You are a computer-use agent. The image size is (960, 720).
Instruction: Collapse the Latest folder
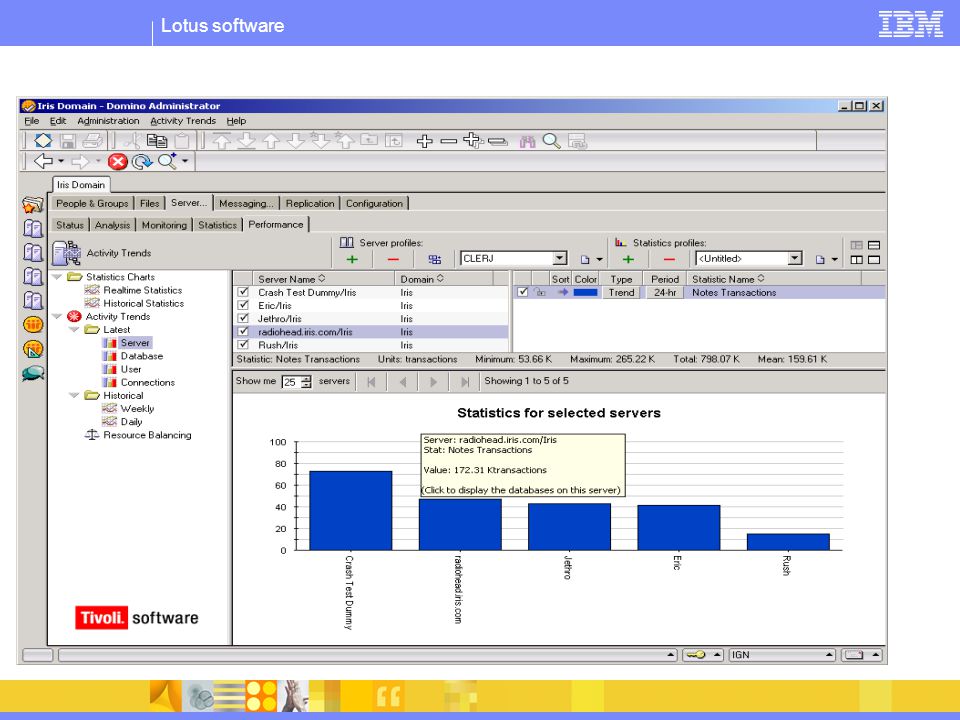[x=75, y=329]
